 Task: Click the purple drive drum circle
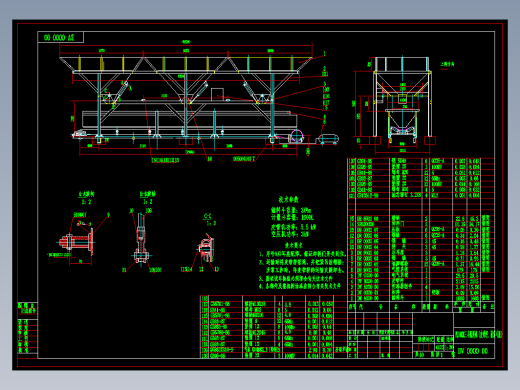(x=296, y=136)
